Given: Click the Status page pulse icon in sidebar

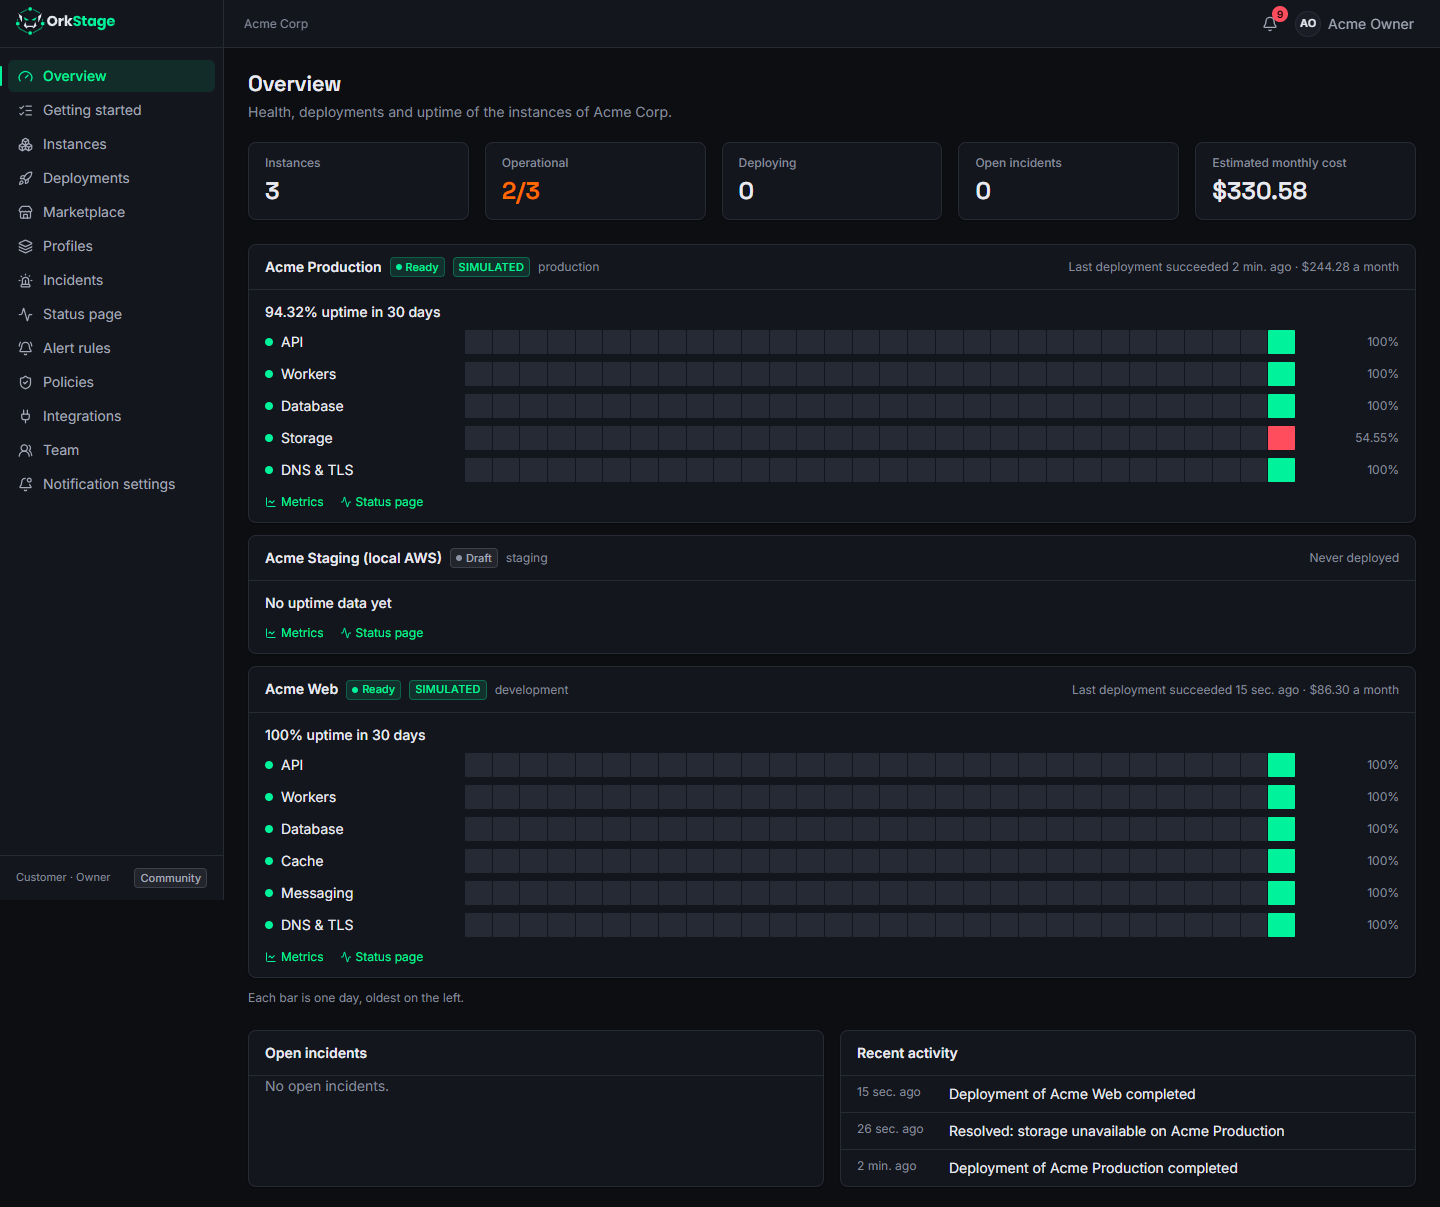Looking at the screenshot, I should [26, 314].
